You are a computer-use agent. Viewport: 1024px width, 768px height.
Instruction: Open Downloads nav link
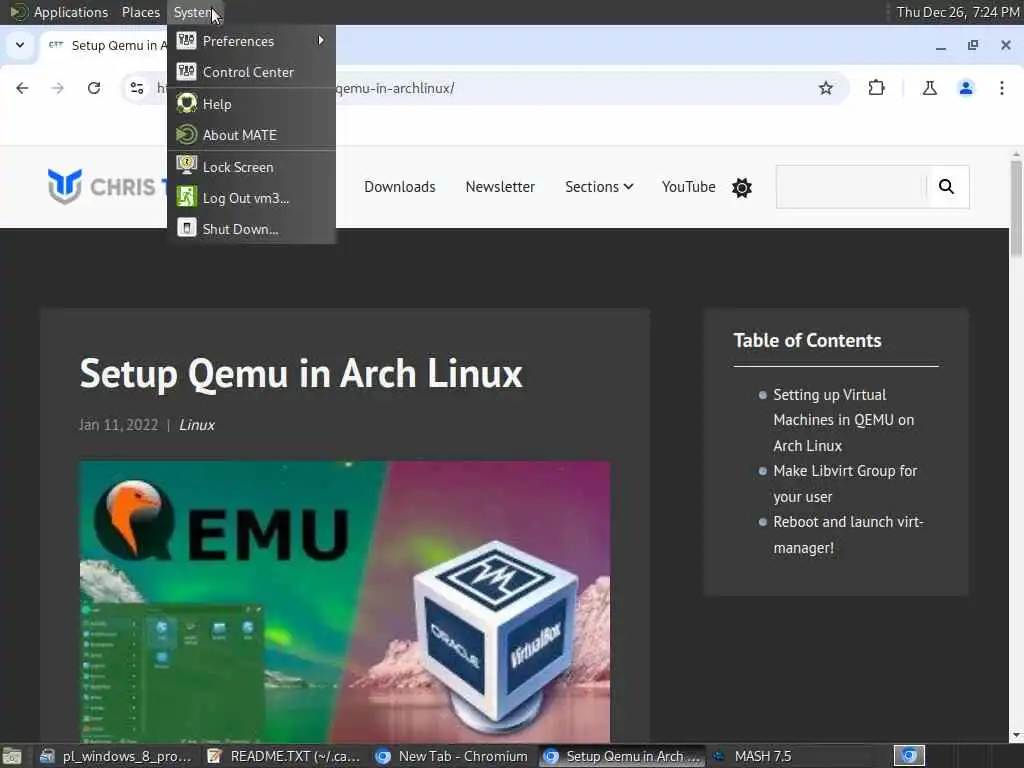[400, 187]
